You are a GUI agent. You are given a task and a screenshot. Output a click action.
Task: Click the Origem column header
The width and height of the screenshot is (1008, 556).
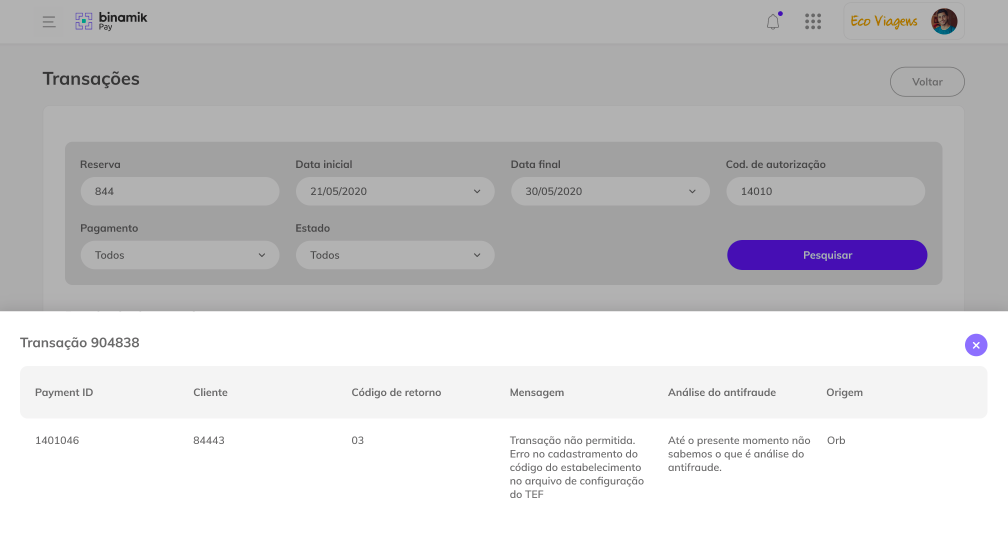(844, 392)
